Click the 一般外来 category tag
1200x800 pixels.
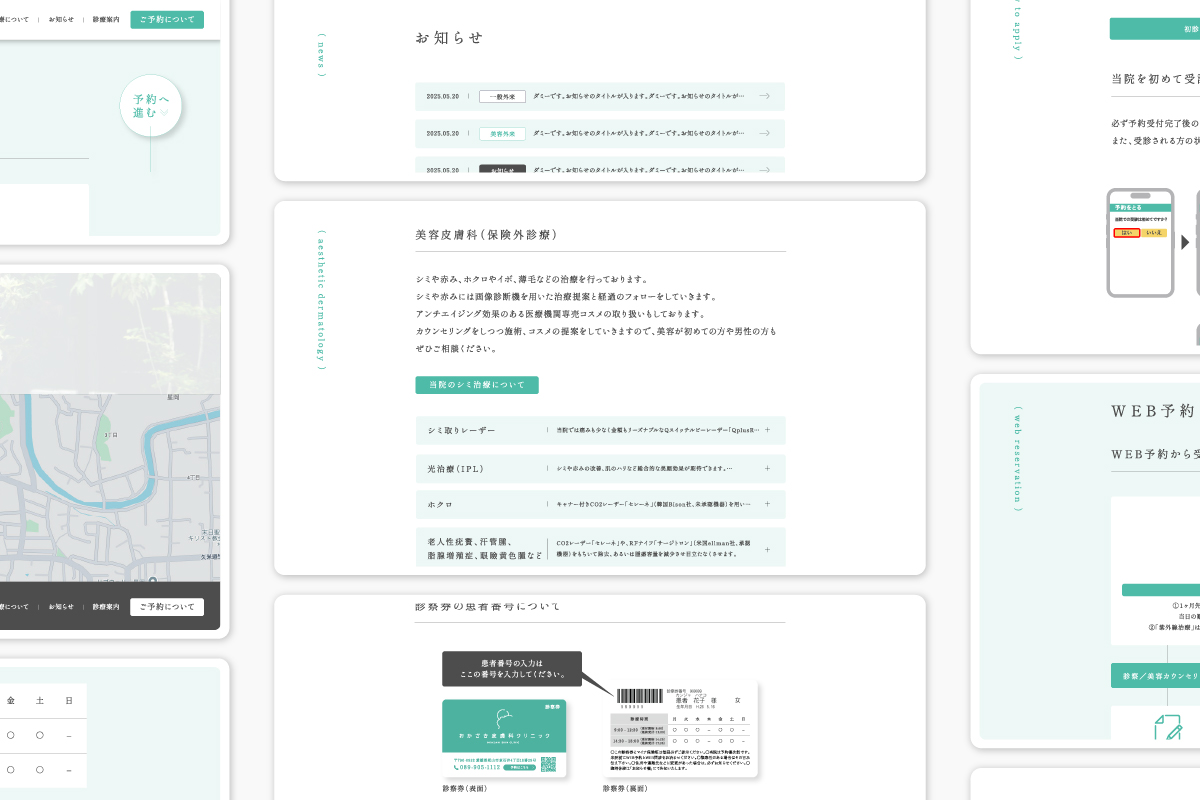(x=502, y=96)
